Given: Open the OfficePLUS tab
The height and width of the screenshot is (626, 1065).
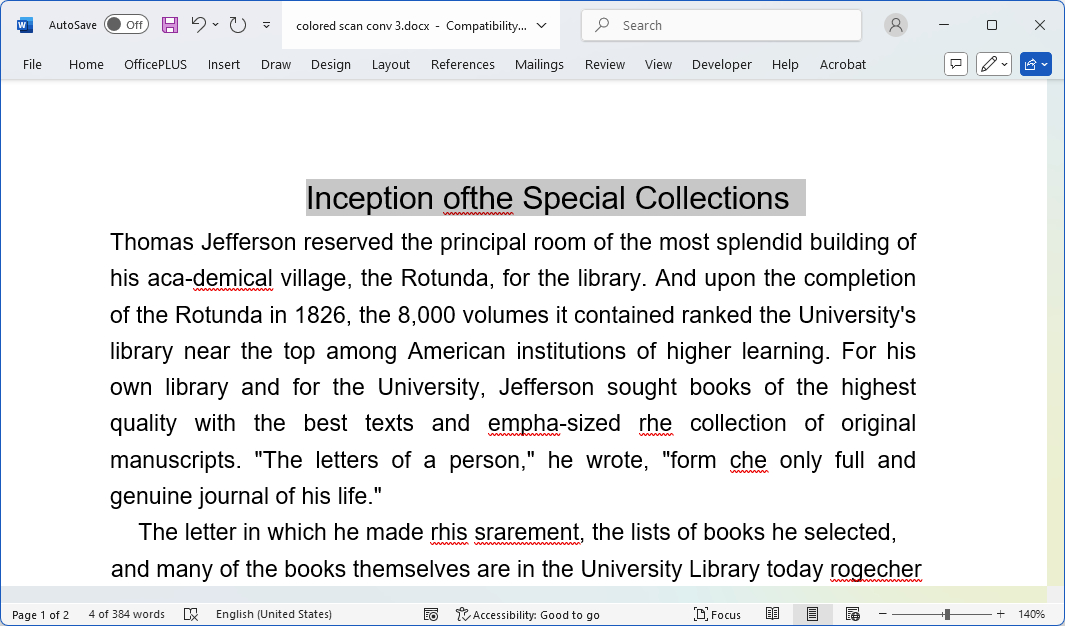Looking at the screenshot, I should (x=155, y=64).
